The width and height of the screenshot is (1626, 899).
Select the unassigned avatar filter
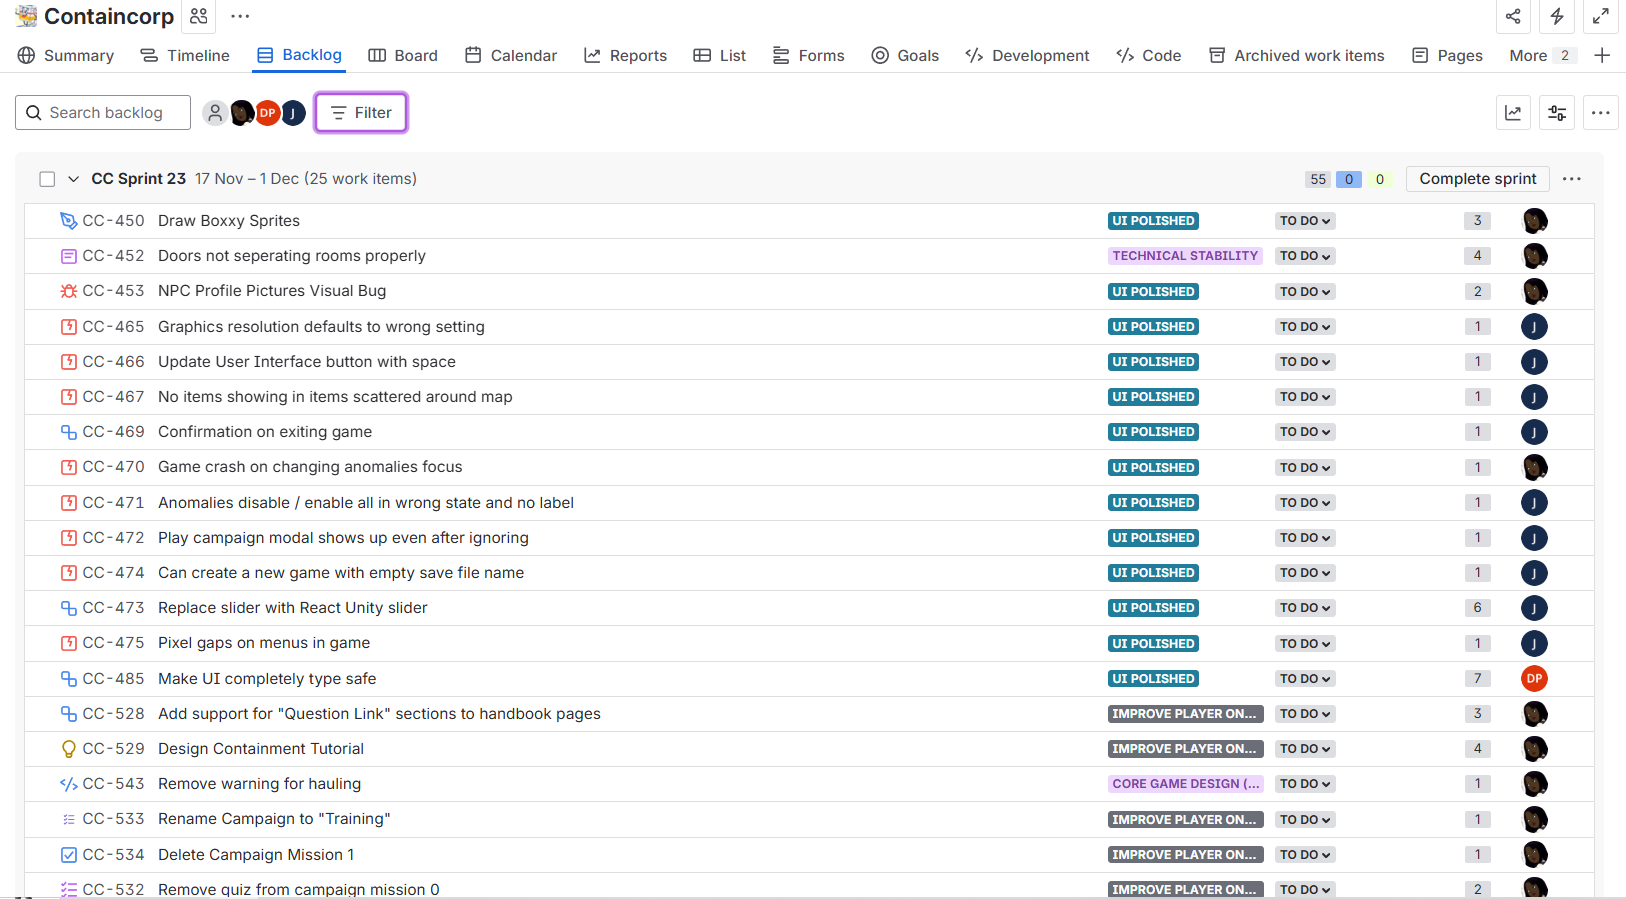pos(215,113)
